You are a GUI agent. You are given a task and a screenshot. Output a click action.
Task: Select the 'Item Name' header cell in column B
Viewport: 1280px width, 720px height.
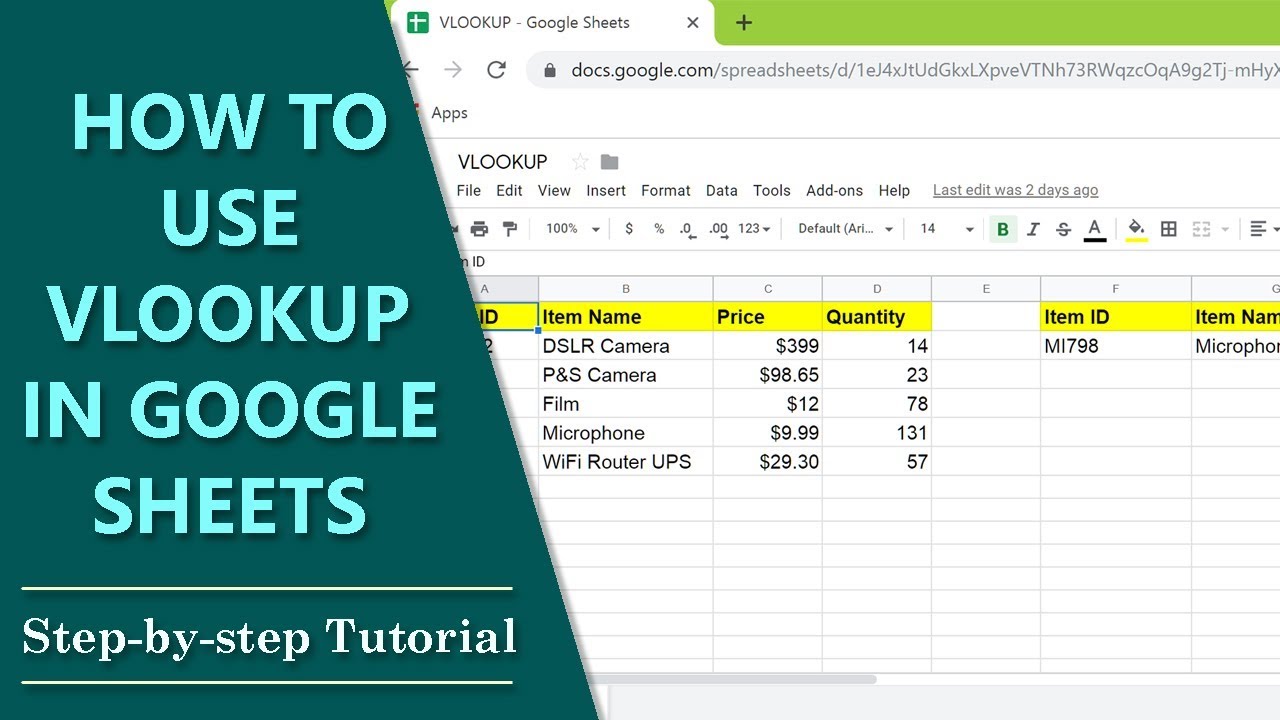(626, 317)
